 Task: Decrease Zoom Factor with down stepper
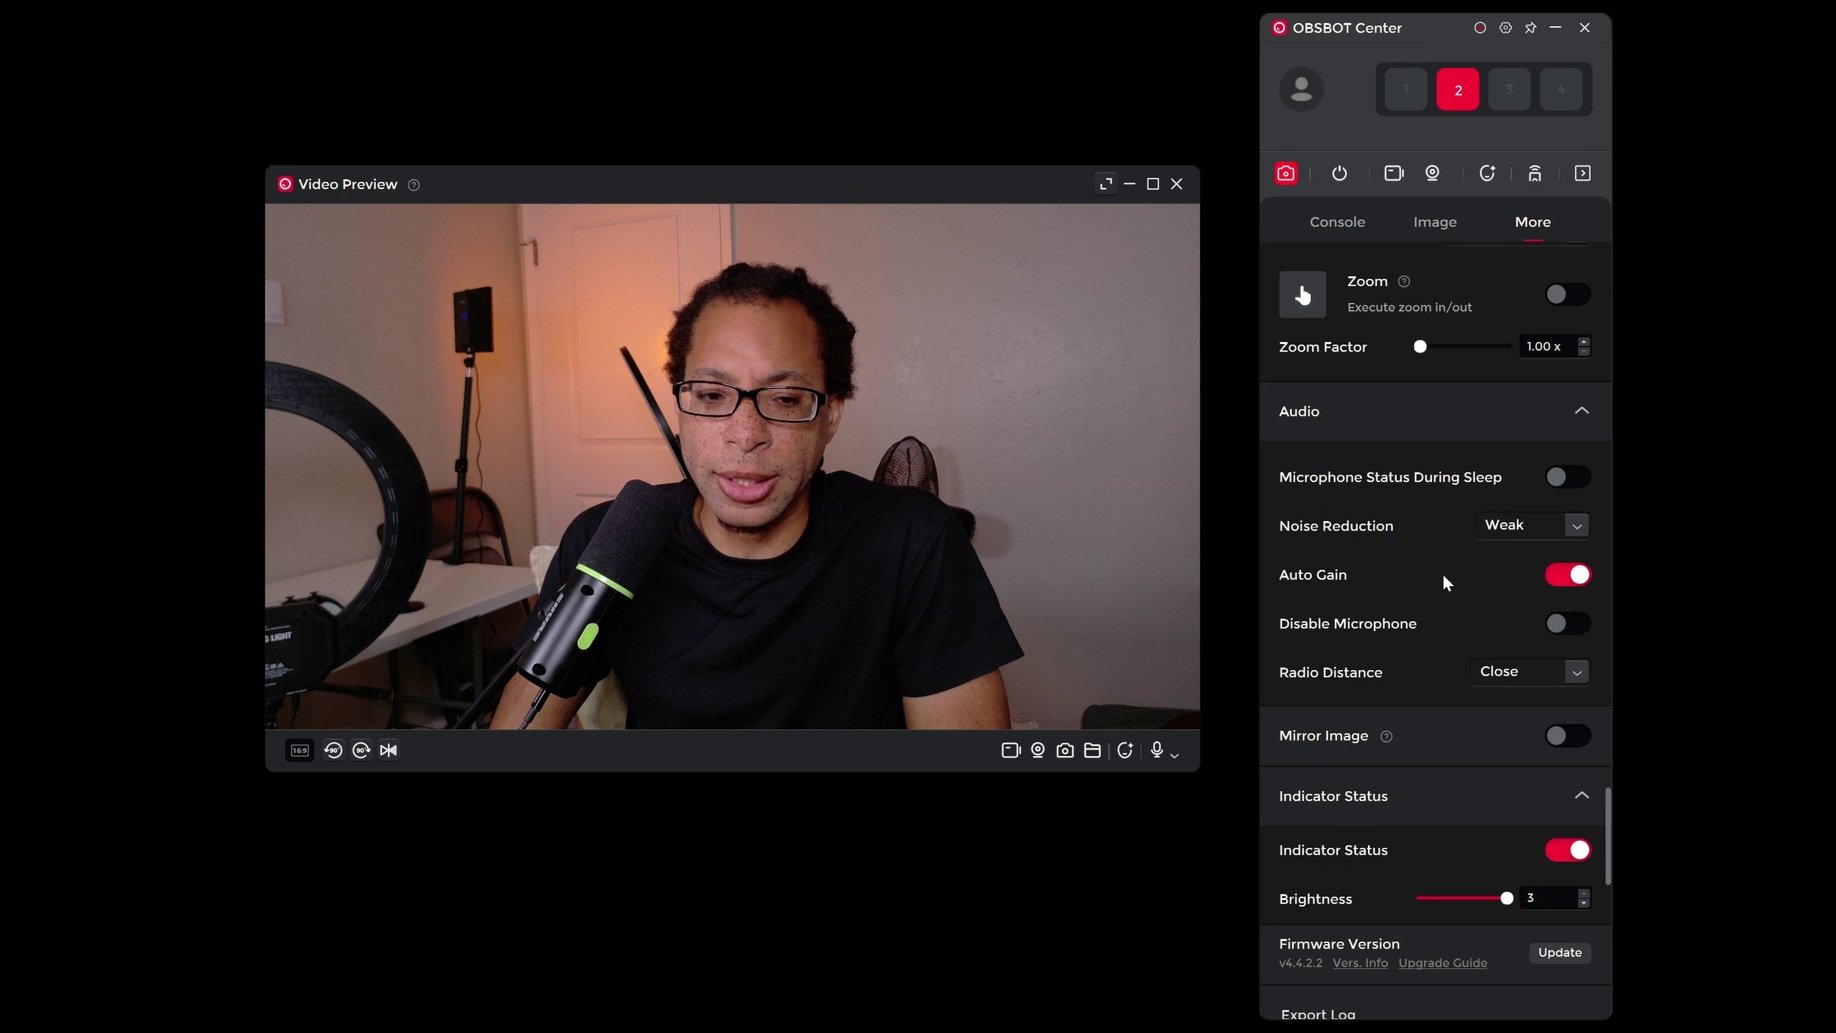1583,351
